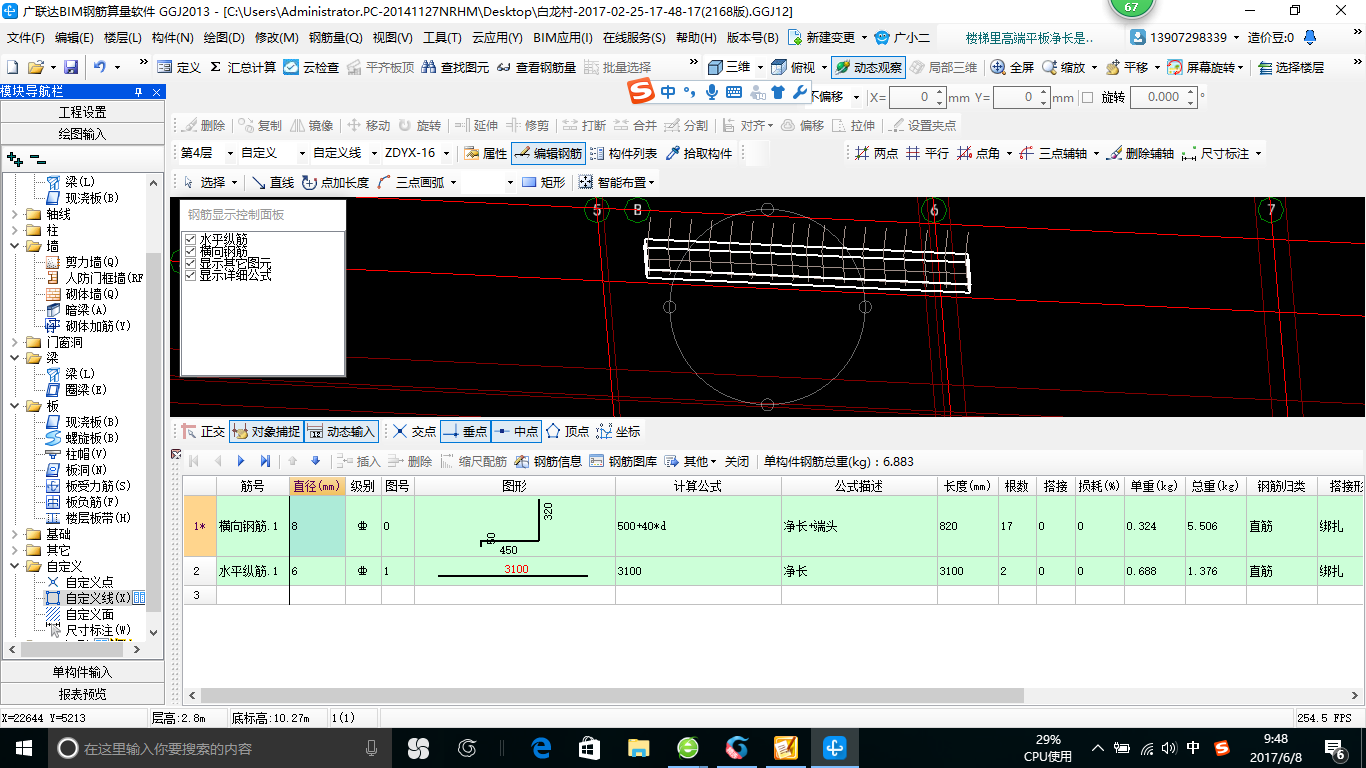Expand the 轴线 tree node

[x=14, y=214]
